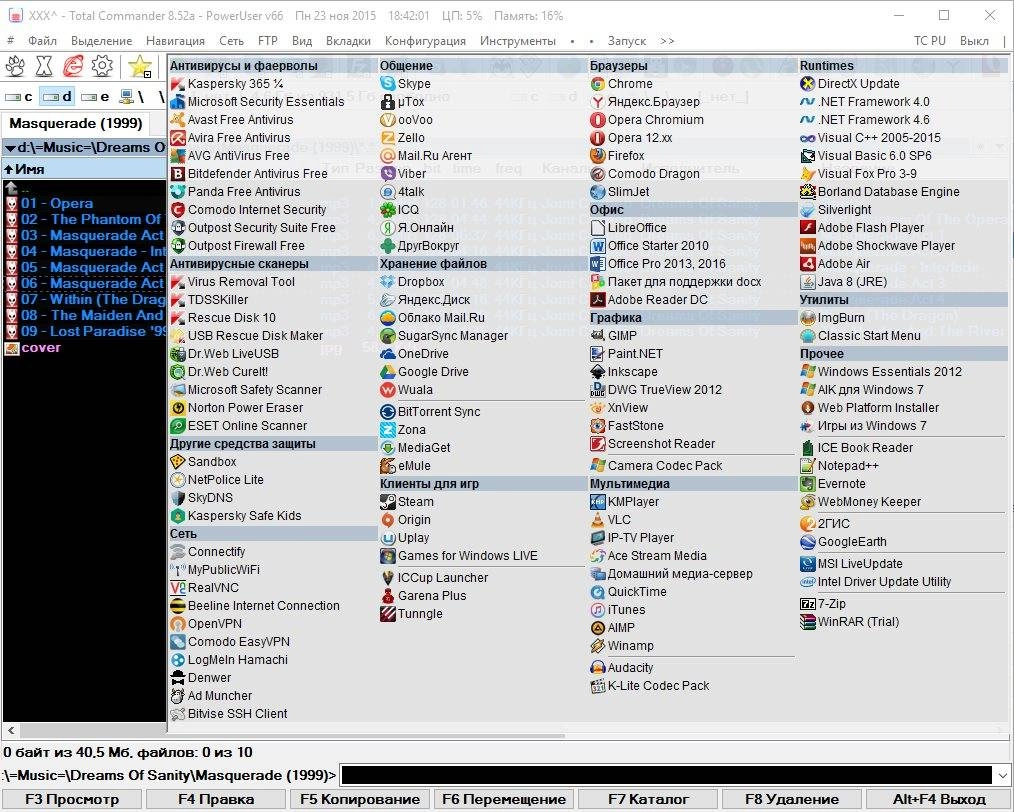
Task: Launch WinRAR (Trial) entry
Action: coord(850,621)
